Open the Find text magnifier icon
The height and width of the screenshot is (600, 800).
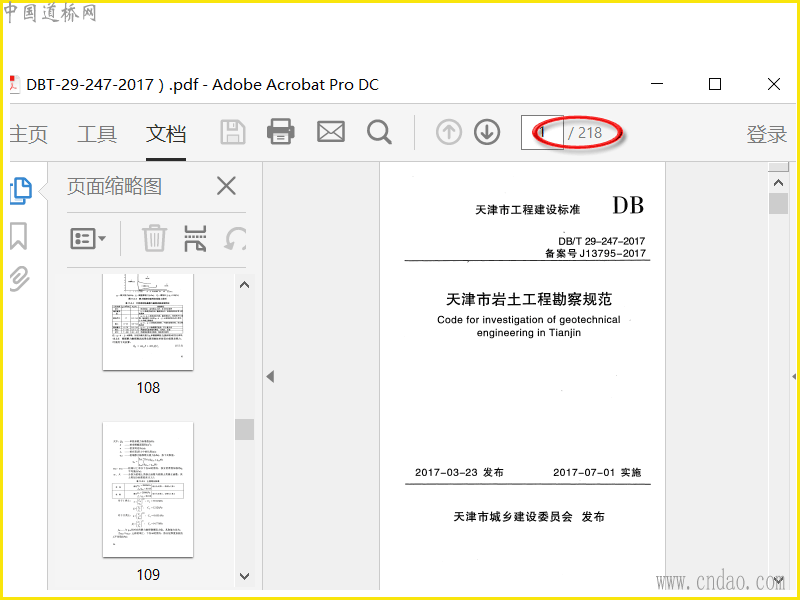pos(379,132)
